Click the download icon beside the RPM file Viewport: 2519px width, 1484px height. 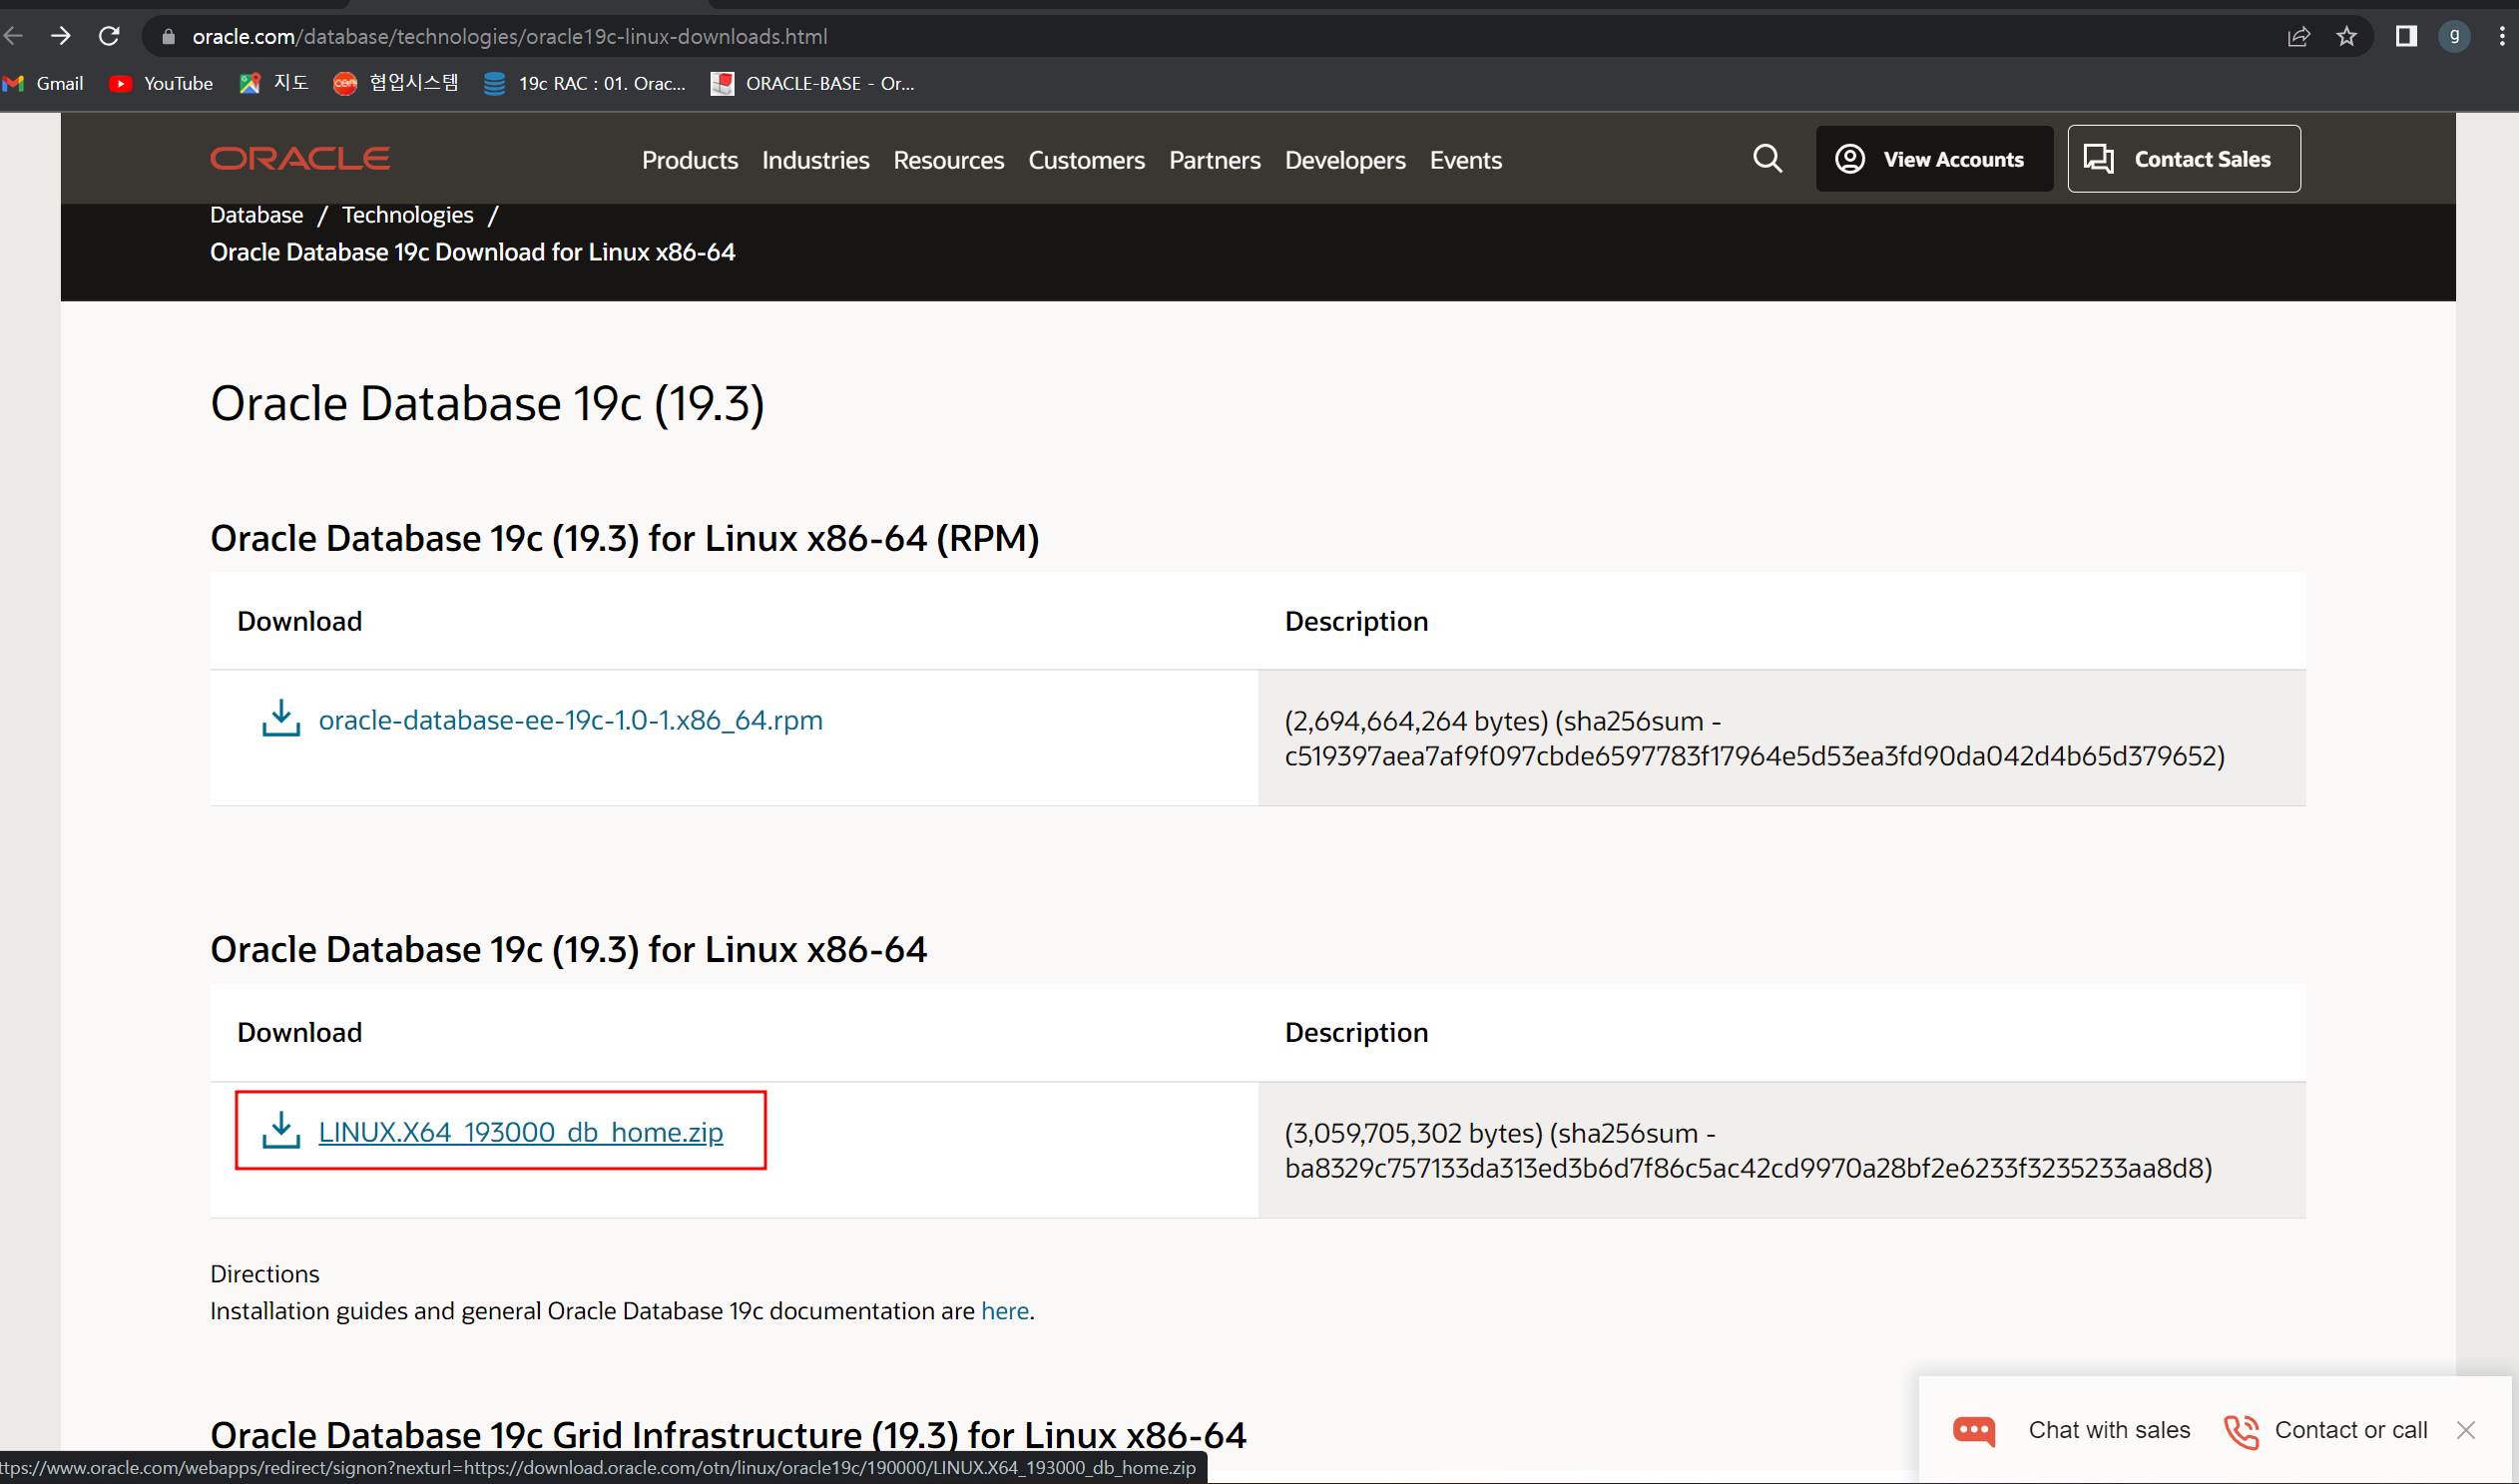coord(281,719)
